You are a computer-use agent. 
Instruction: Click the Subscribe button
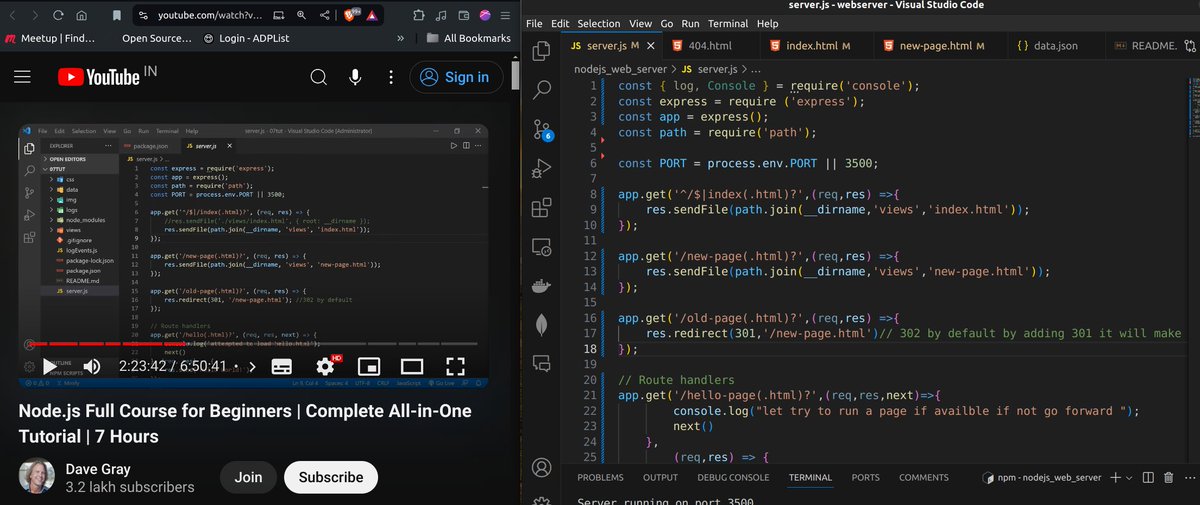pos(331,477)
